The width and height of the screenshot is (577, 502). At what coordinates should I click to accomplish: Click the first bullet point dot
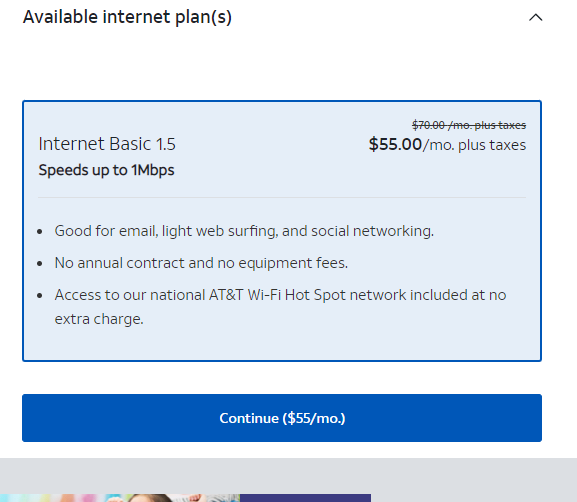(x=40, y=231)
